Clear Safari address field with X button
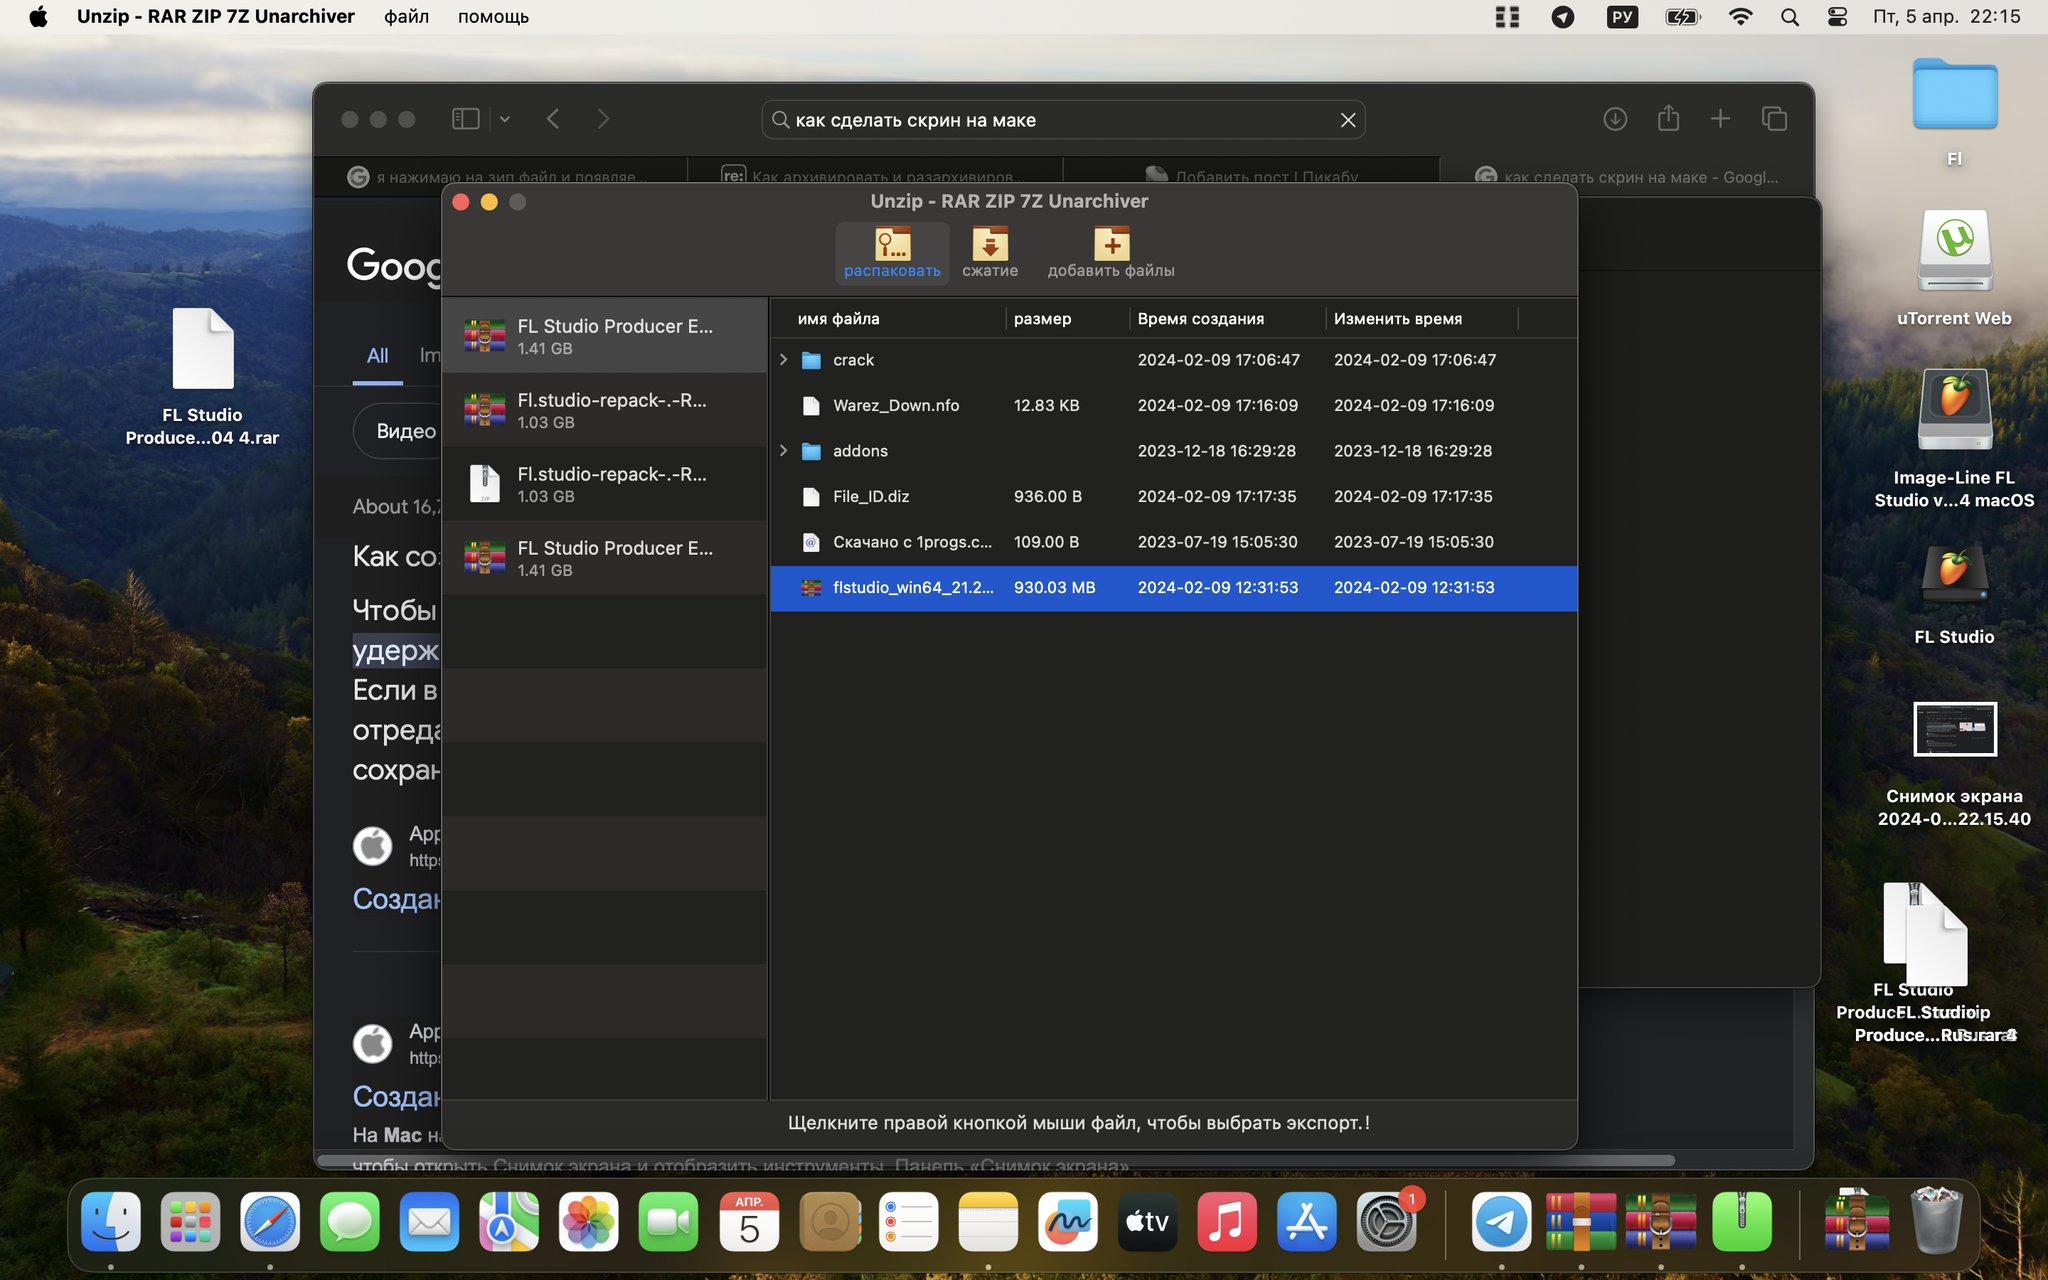2048x1280 pixels. click(x=1348, y=120)
